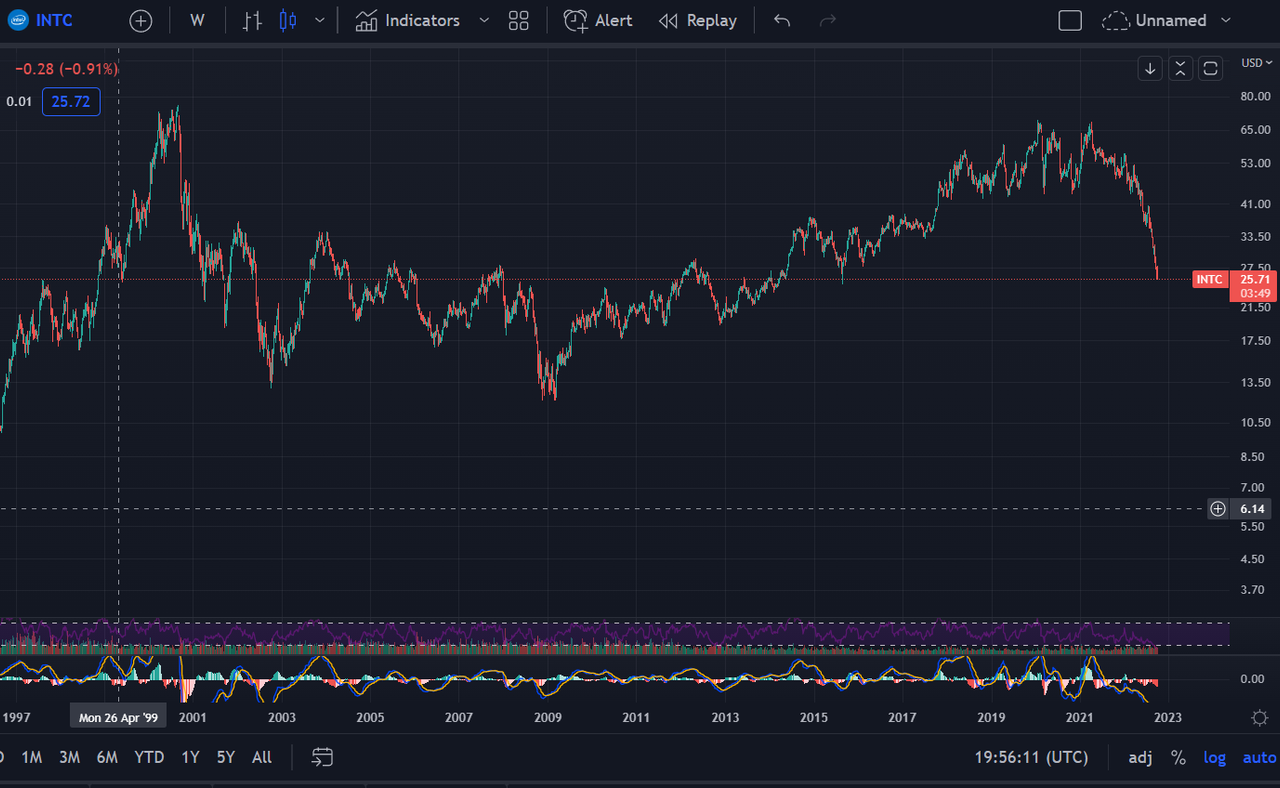This screenshot has height=788, width=1280.
Task: Click the cloud save icon beside Unnamed
Action: (1115, 20)
